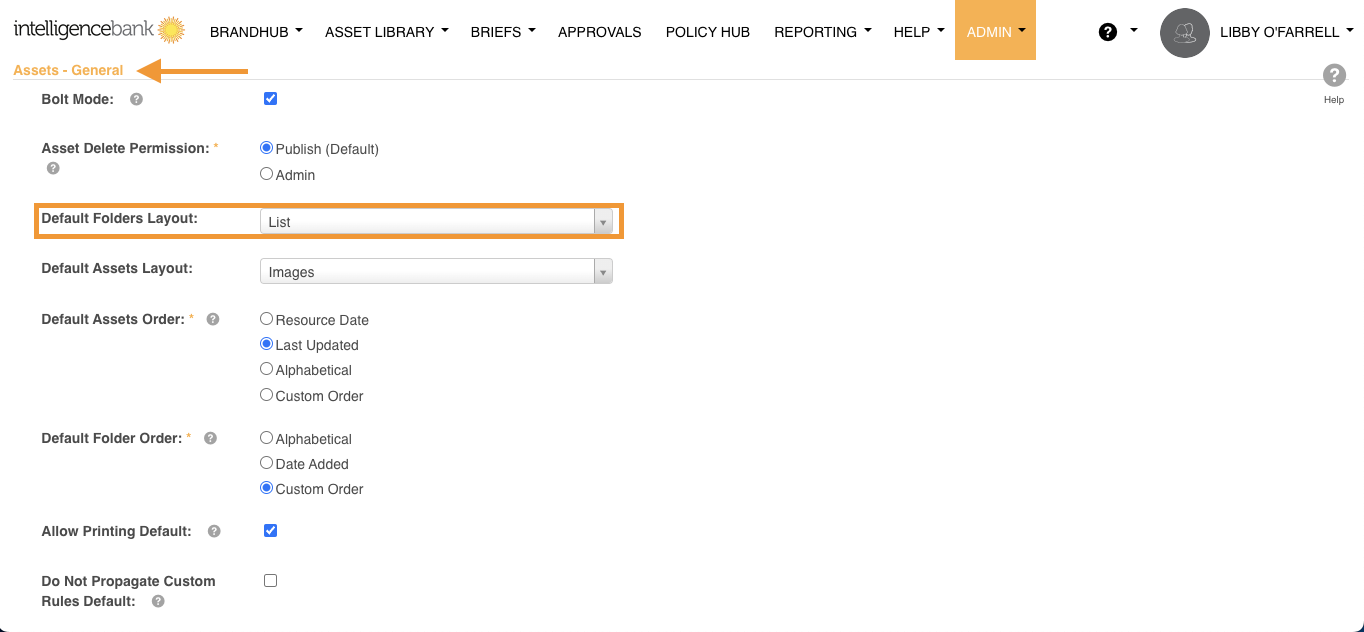Enable Do Not Propagate Custom Rules Default
The width and height of the screenshot is (1364, 632).
tap(270, 580)
